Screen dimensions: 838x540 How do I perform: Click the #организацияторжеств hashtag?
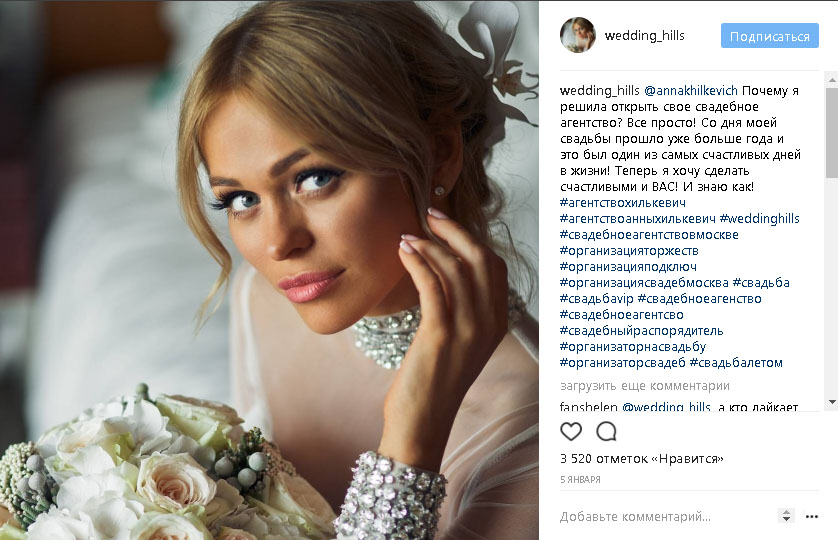tap(629, 251)
